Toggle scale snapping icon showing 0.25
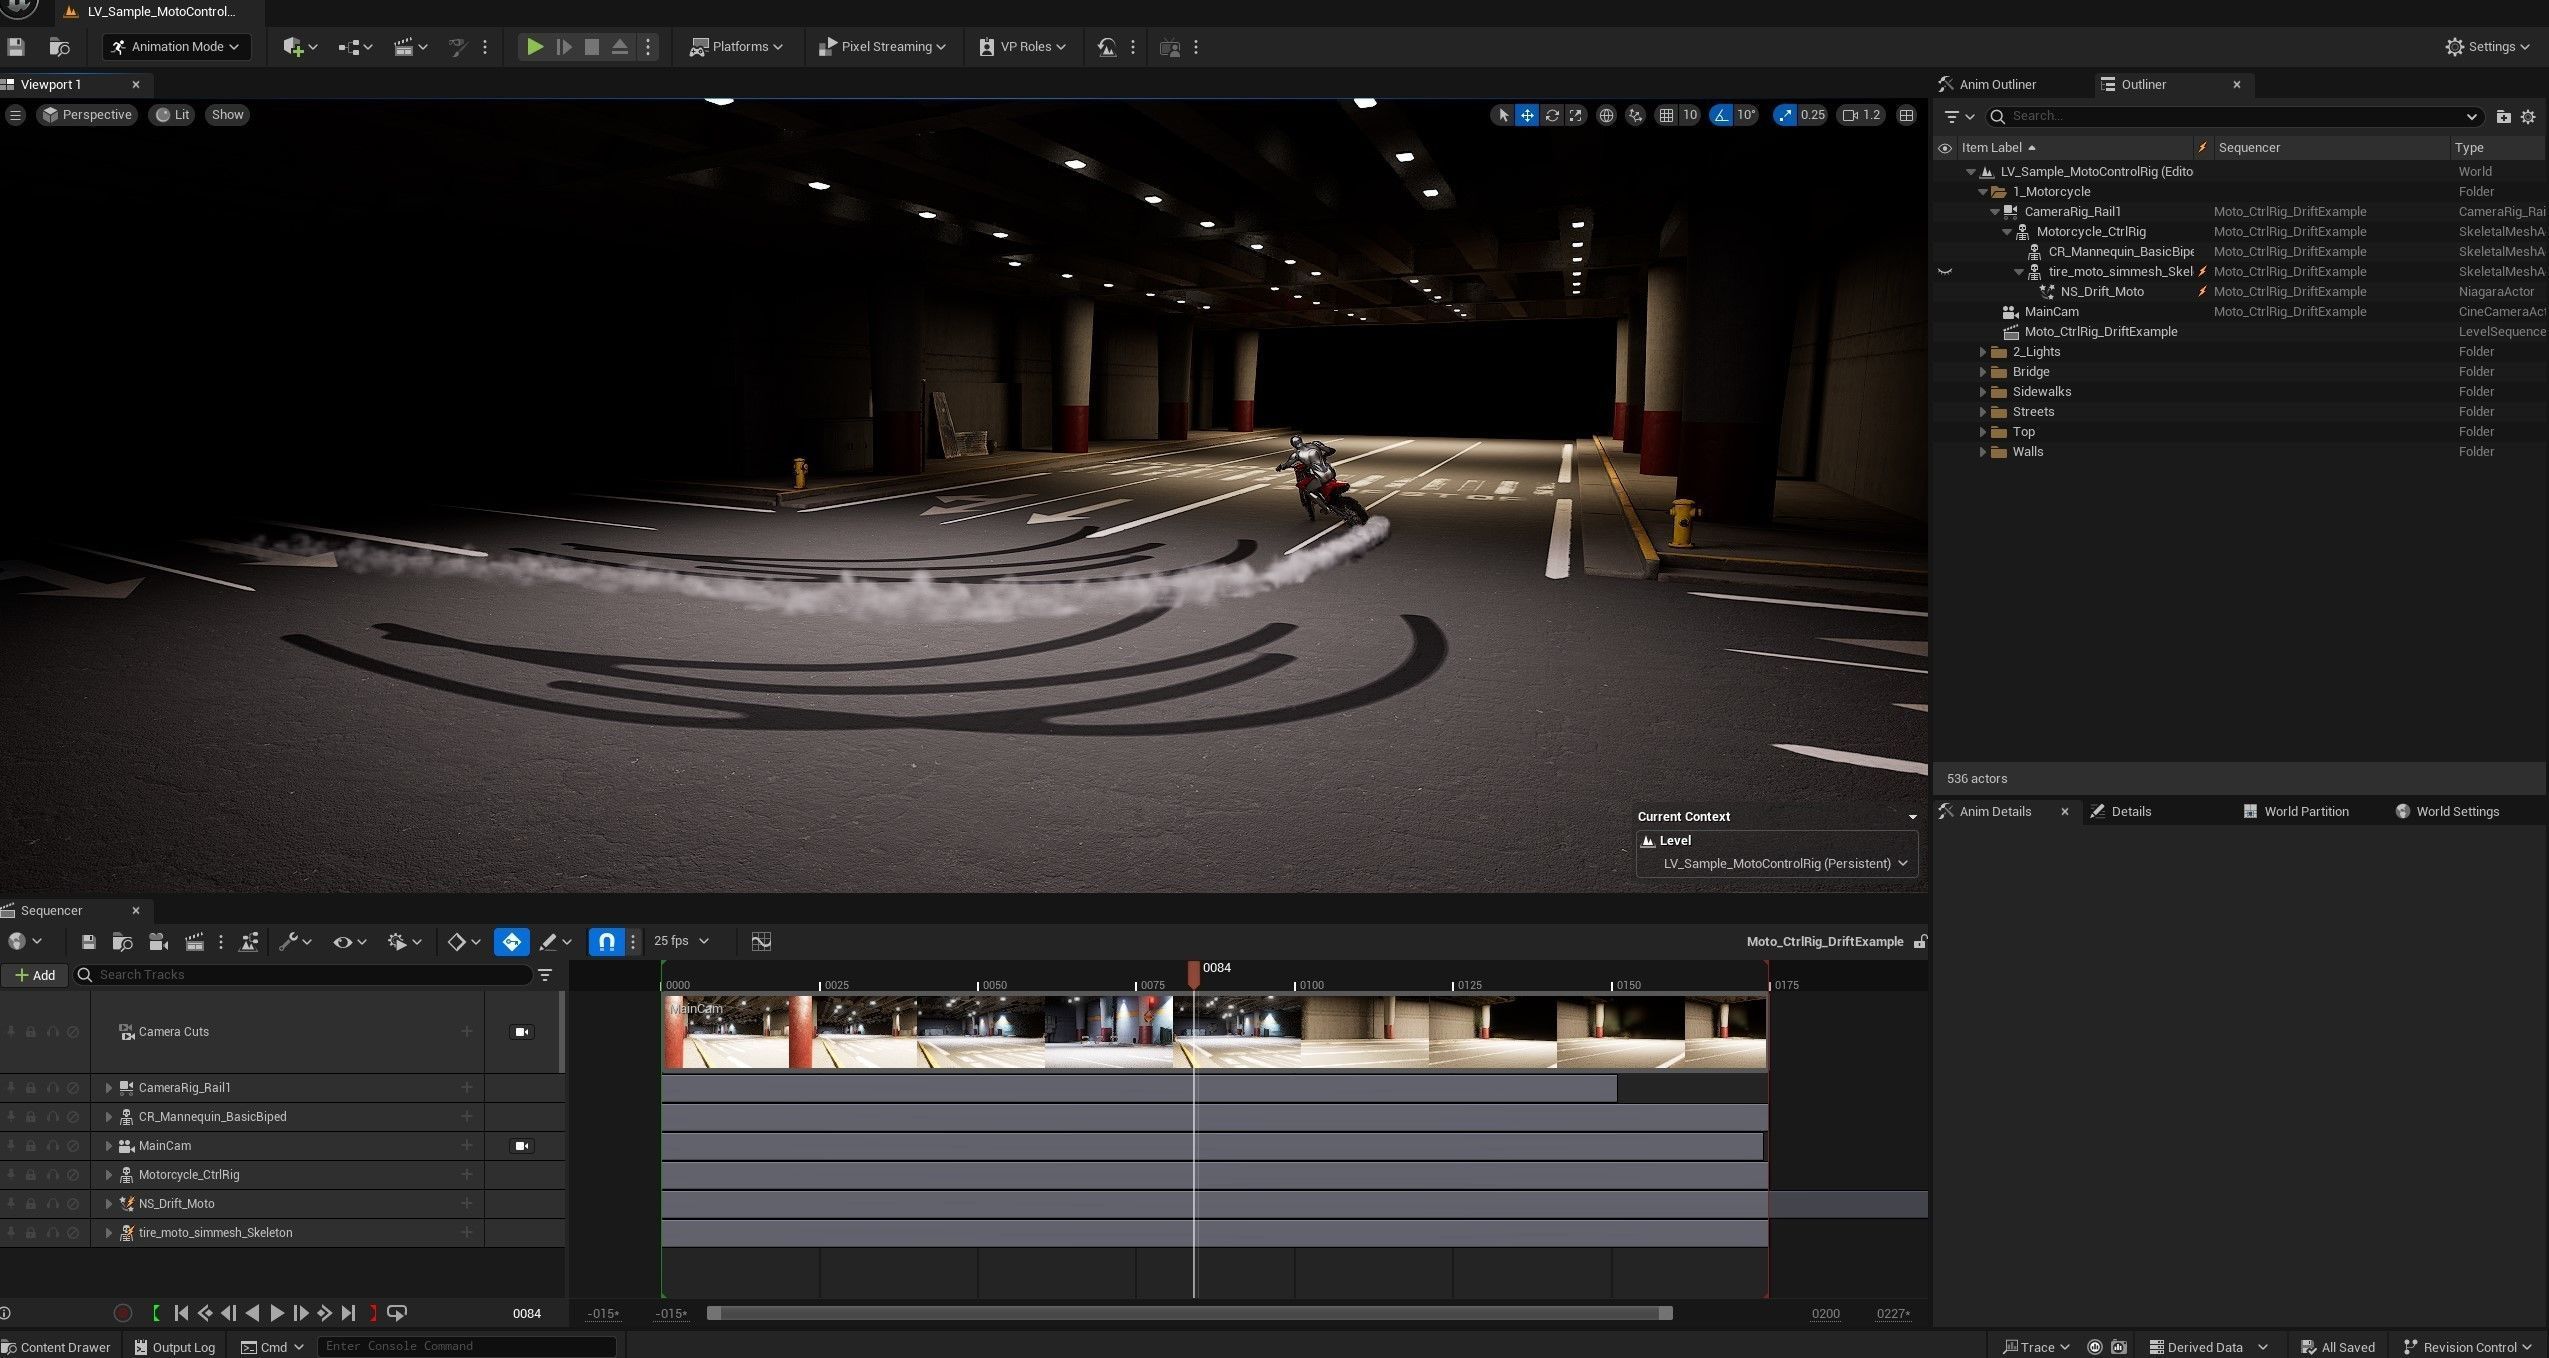 coord(1785,115)
